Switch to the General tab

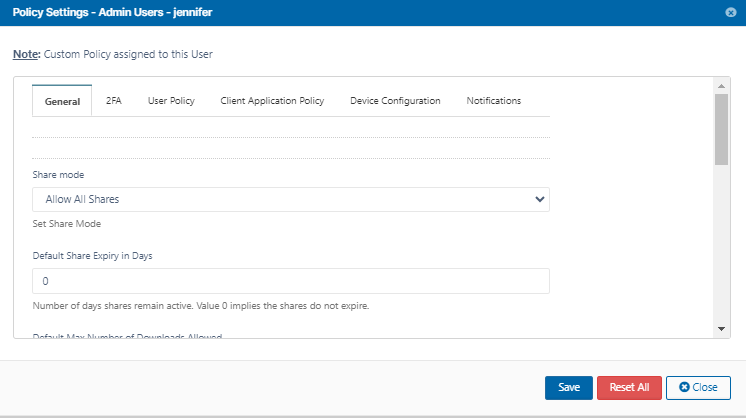click(x=62, y=101)
